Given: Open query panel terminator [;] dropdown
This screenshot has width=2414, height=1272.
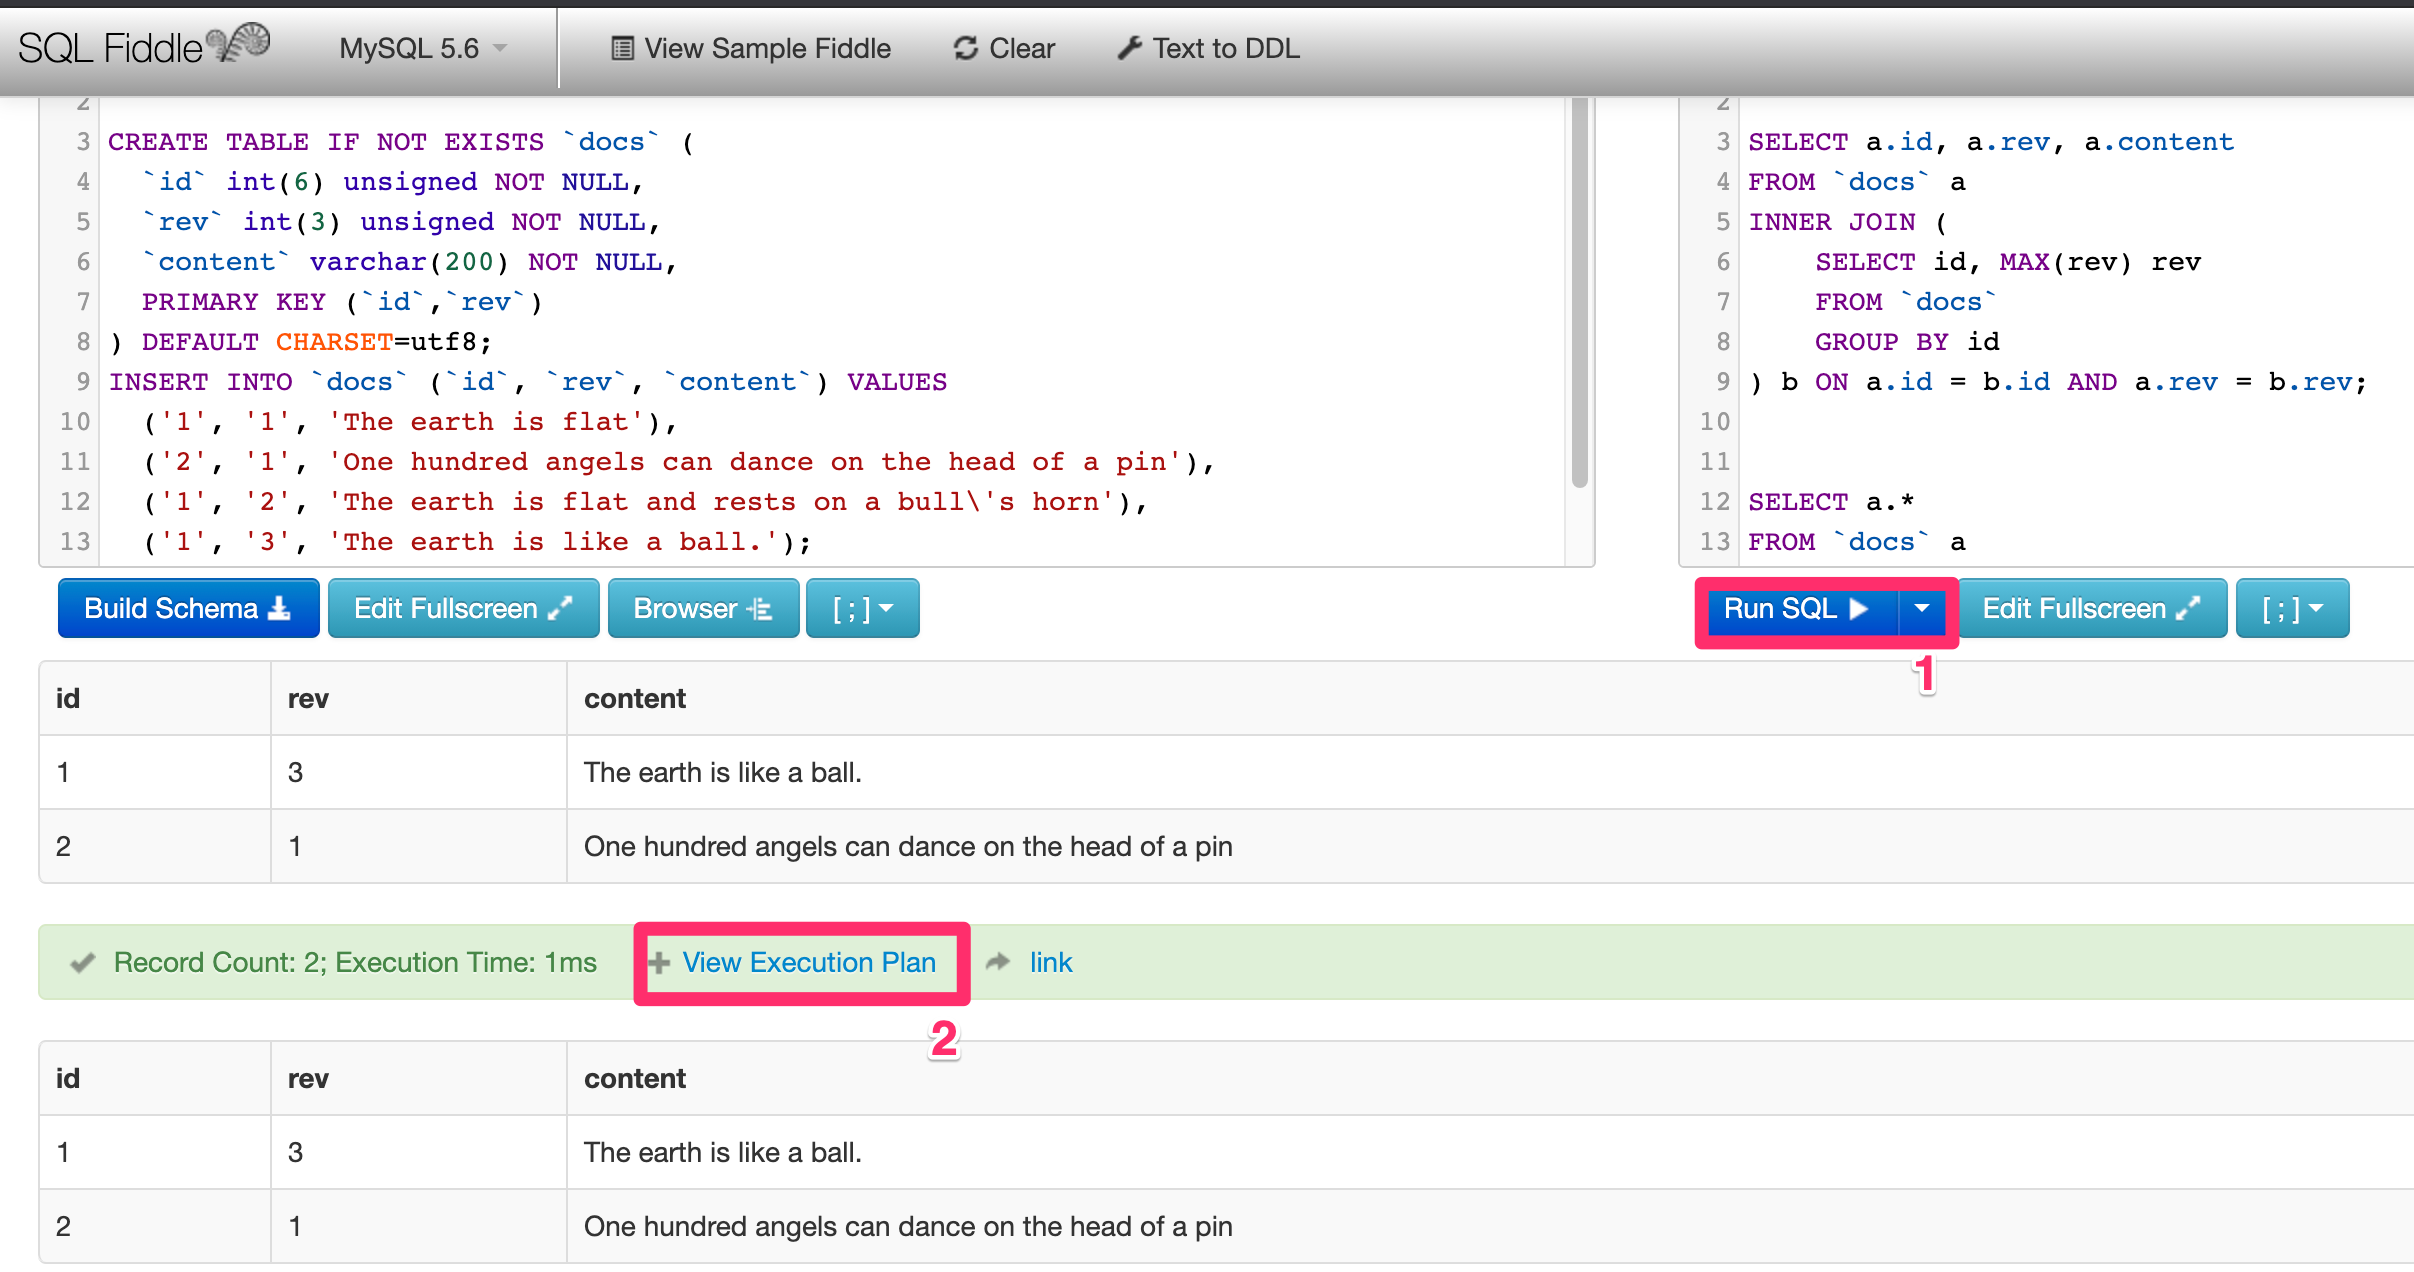Looking at the screenshot, I should pyautogui.click(x=2291, y=608).
